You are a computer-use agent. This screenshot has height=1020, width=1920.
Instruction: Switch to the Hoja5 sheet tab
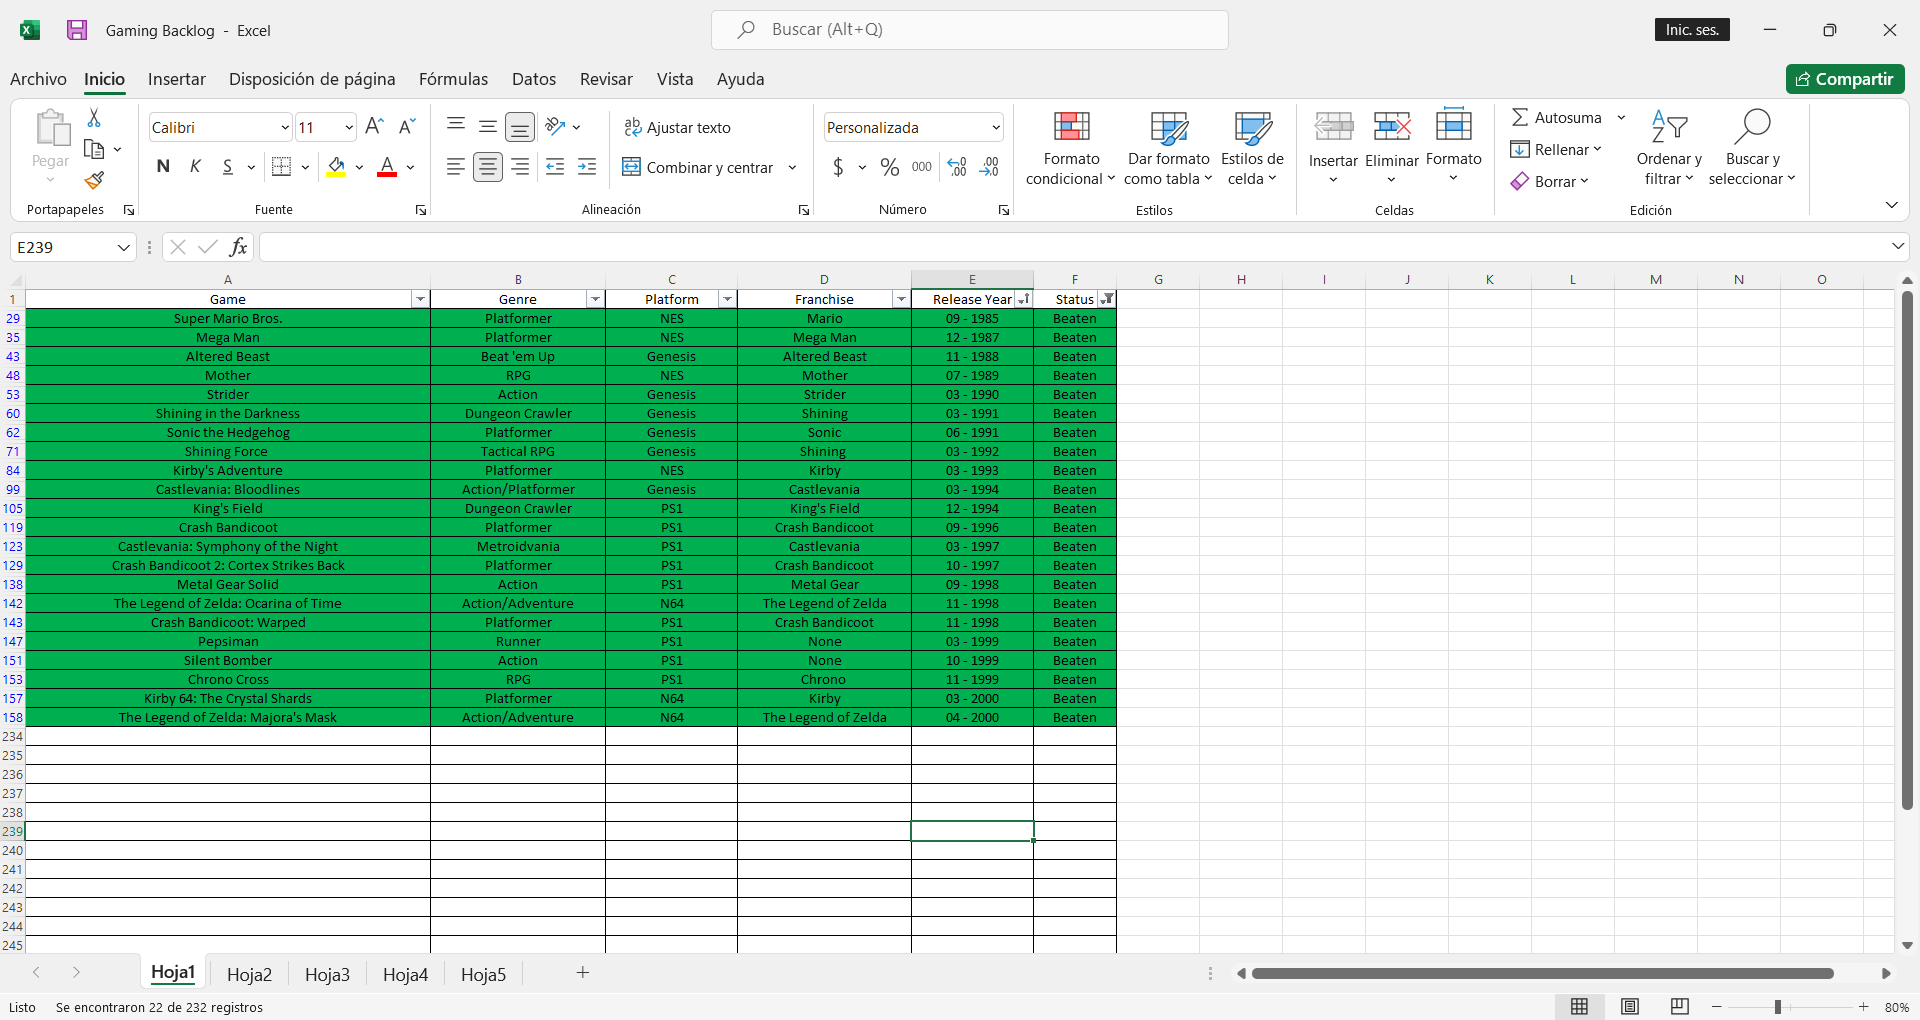[x=483, y=974]
